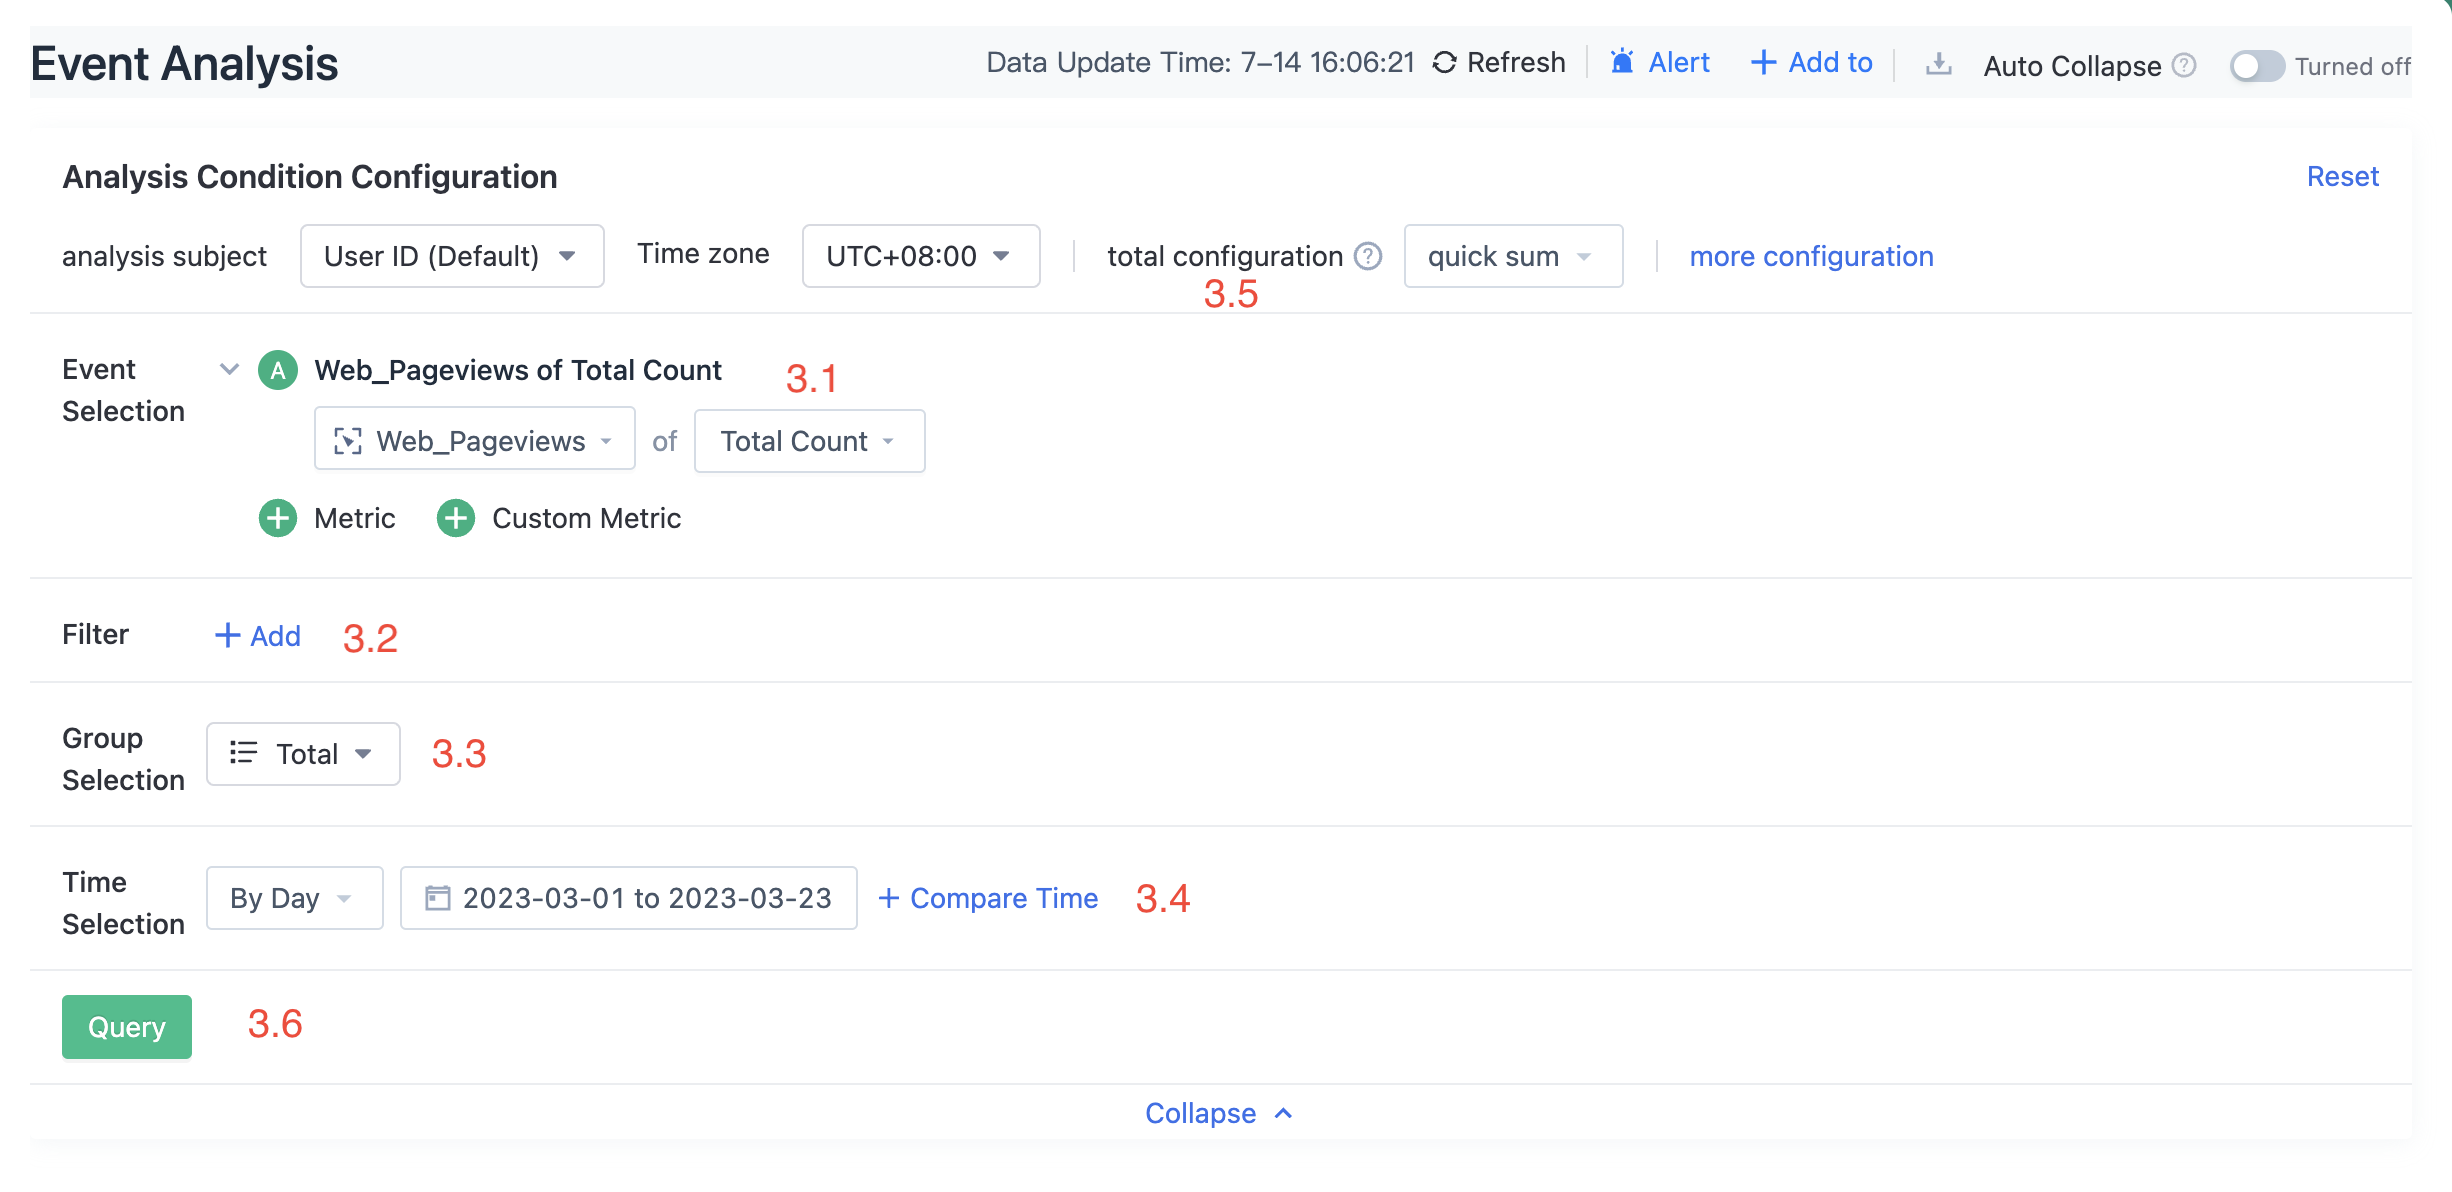2452x1192 pixels.
Task: Add a Custom Metric via its plus icon
Action: coord(456,518)
